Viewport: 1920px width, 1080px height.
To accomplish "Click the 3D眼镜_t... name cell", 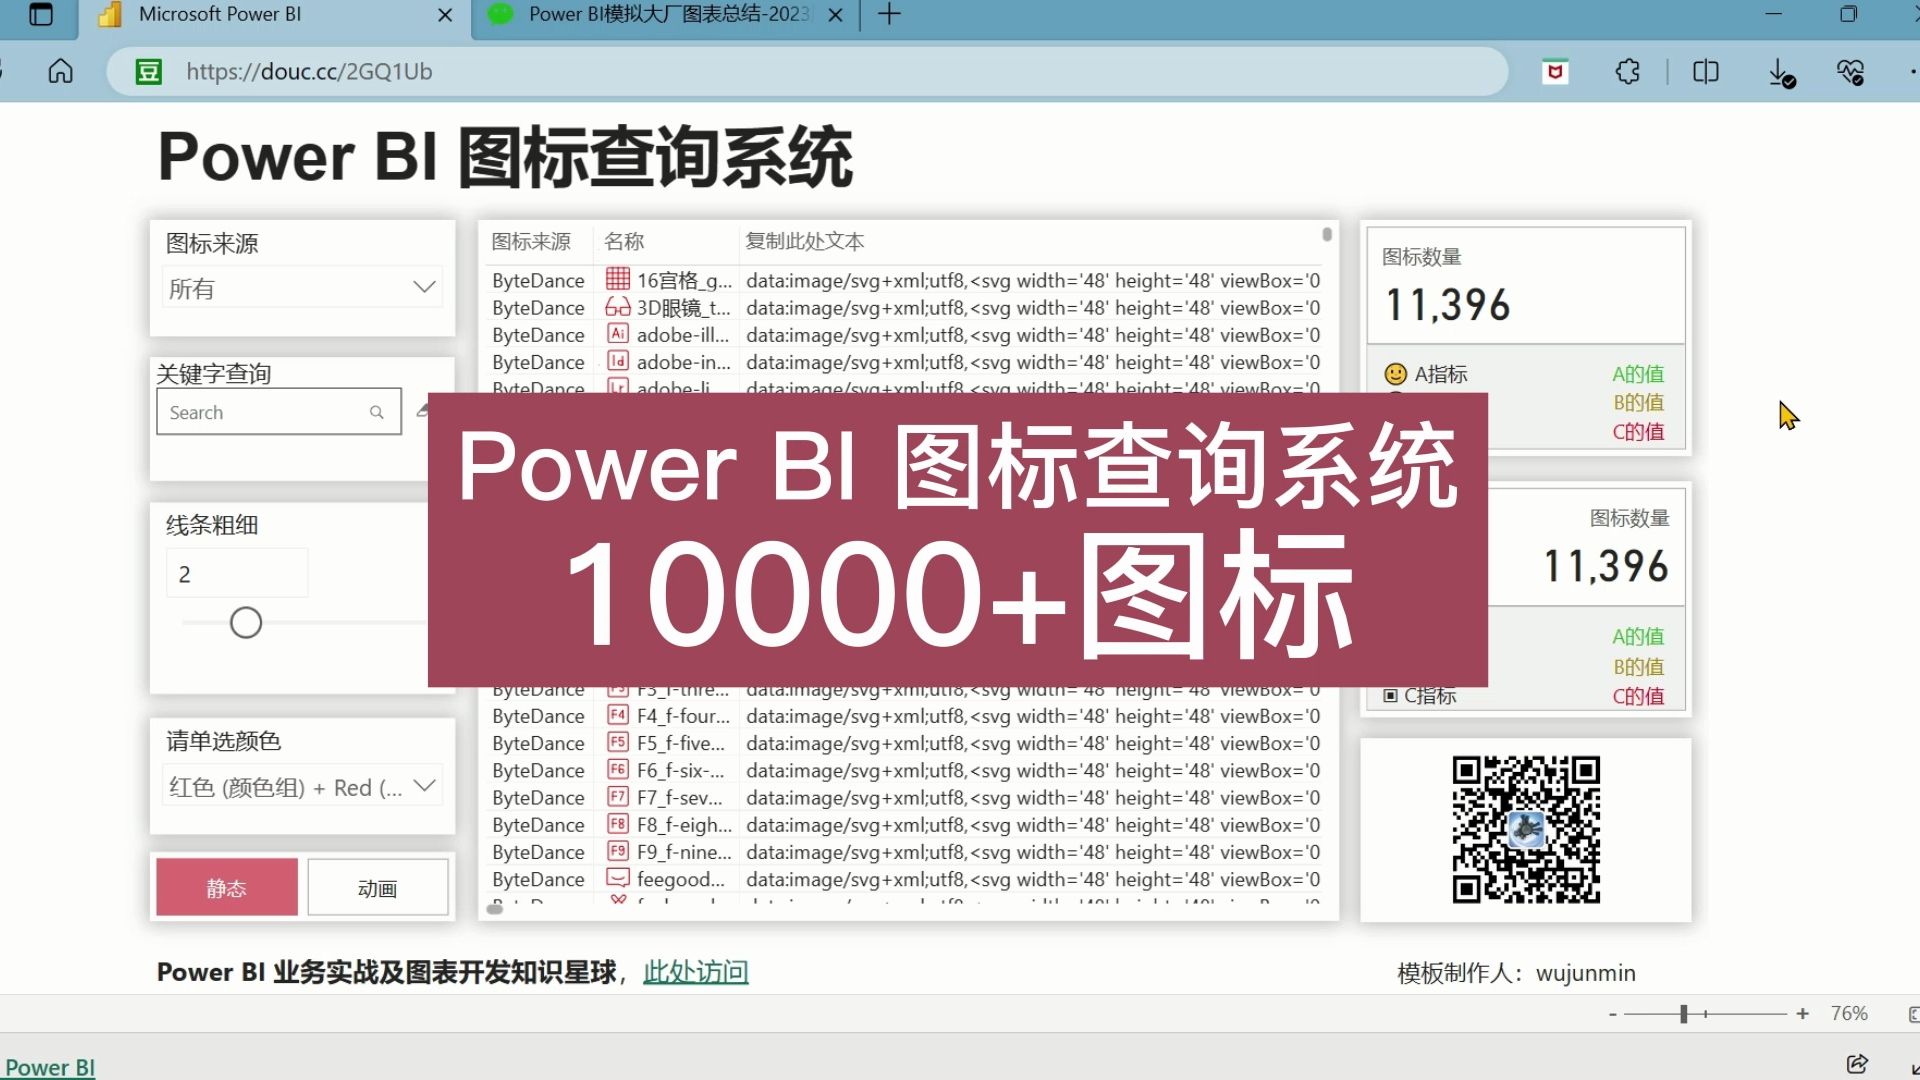I will (684, 307).
